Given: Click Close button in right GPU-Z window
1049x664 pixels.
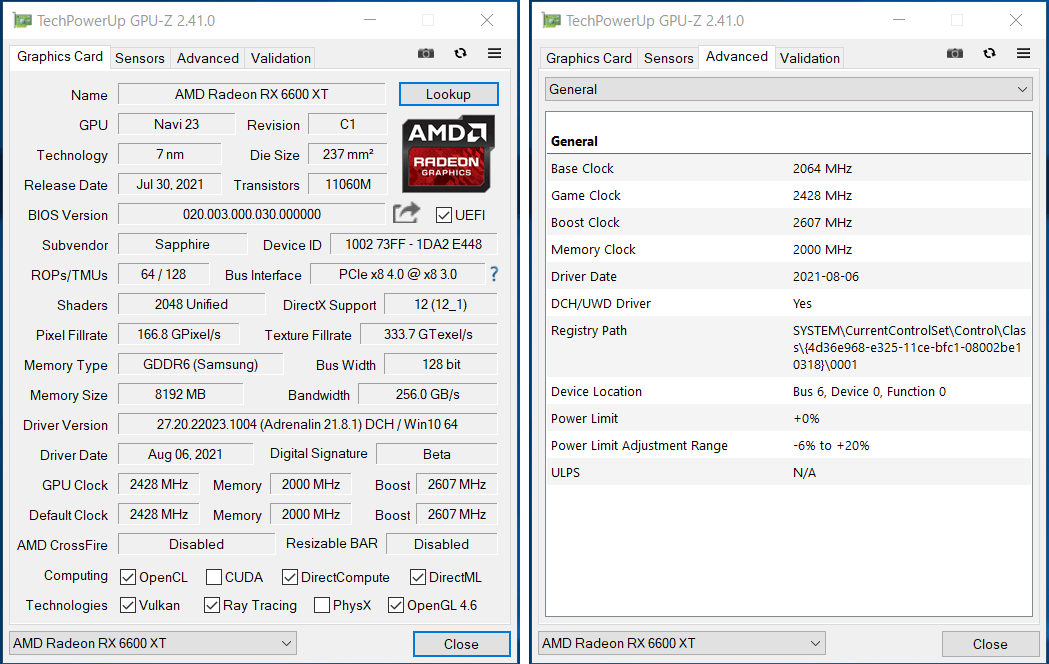Looking at the screenshot, I should point(990,644).
